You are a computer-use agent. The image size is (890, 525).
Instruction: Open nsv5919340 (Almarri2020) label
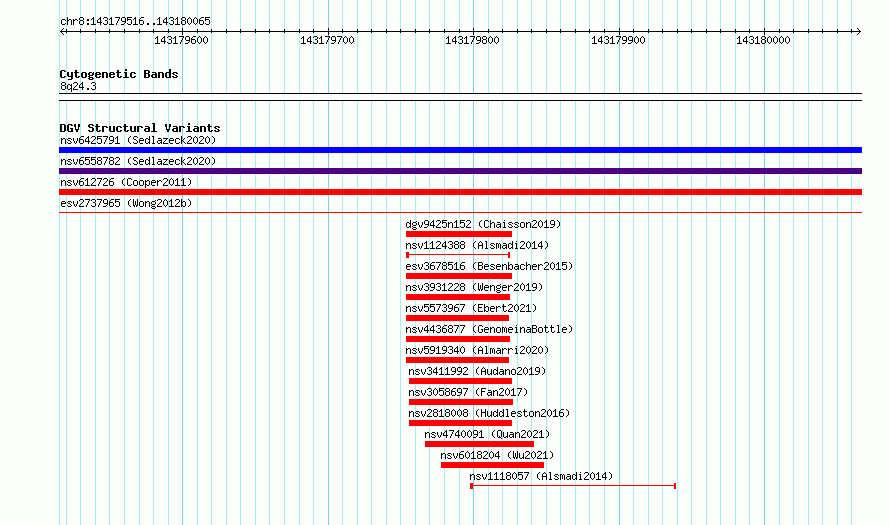click(x=477, y=350)
